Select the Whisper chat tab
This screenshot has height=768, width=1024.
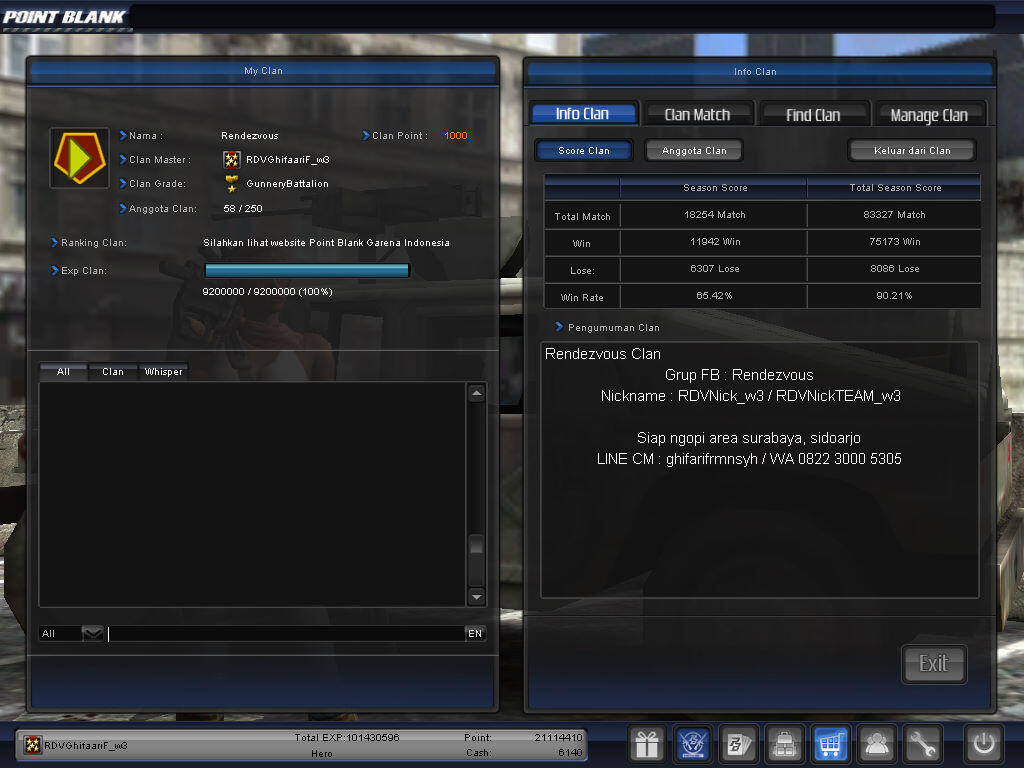(x=163, y=372)
